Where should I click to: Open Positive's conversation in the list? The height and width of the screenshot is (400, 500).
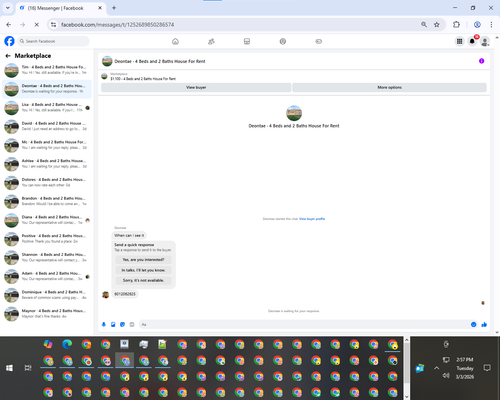point(47,239)
